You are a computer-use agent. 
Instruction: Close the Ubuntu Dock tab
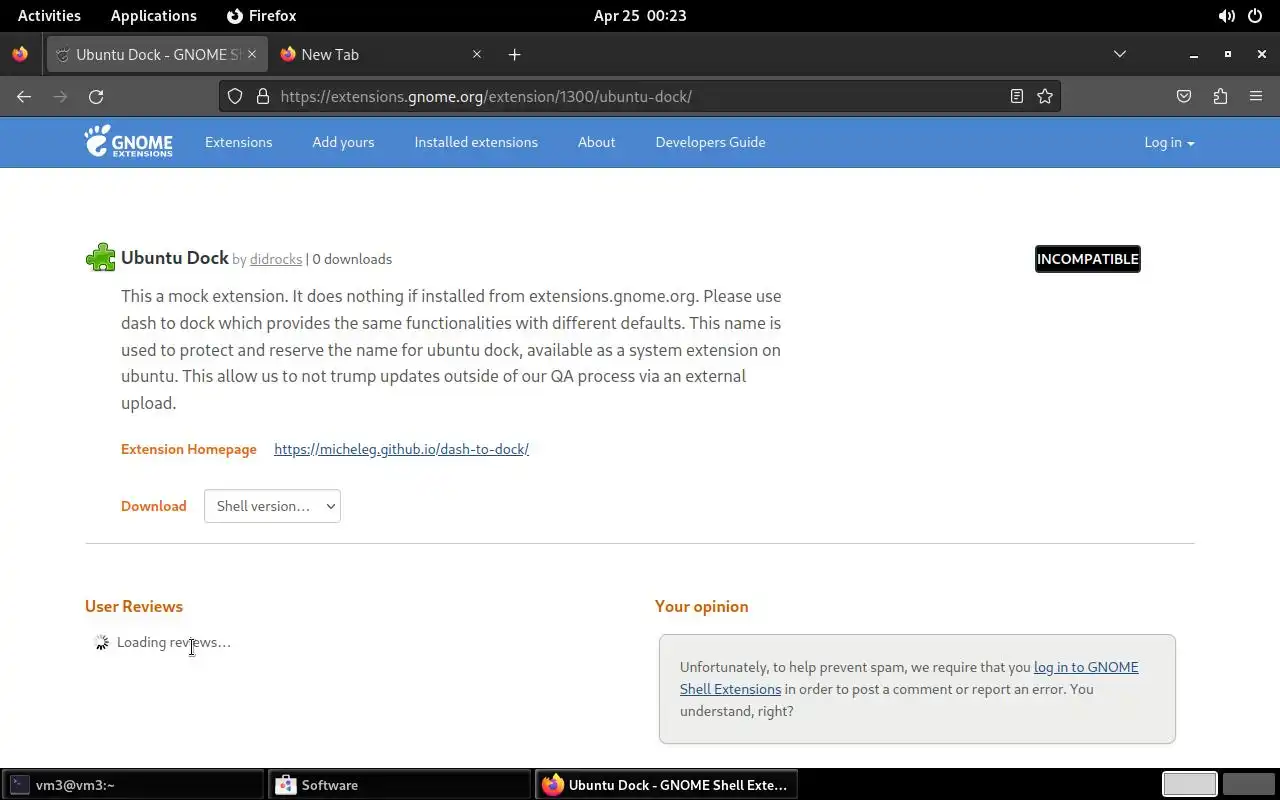point(252,54)
